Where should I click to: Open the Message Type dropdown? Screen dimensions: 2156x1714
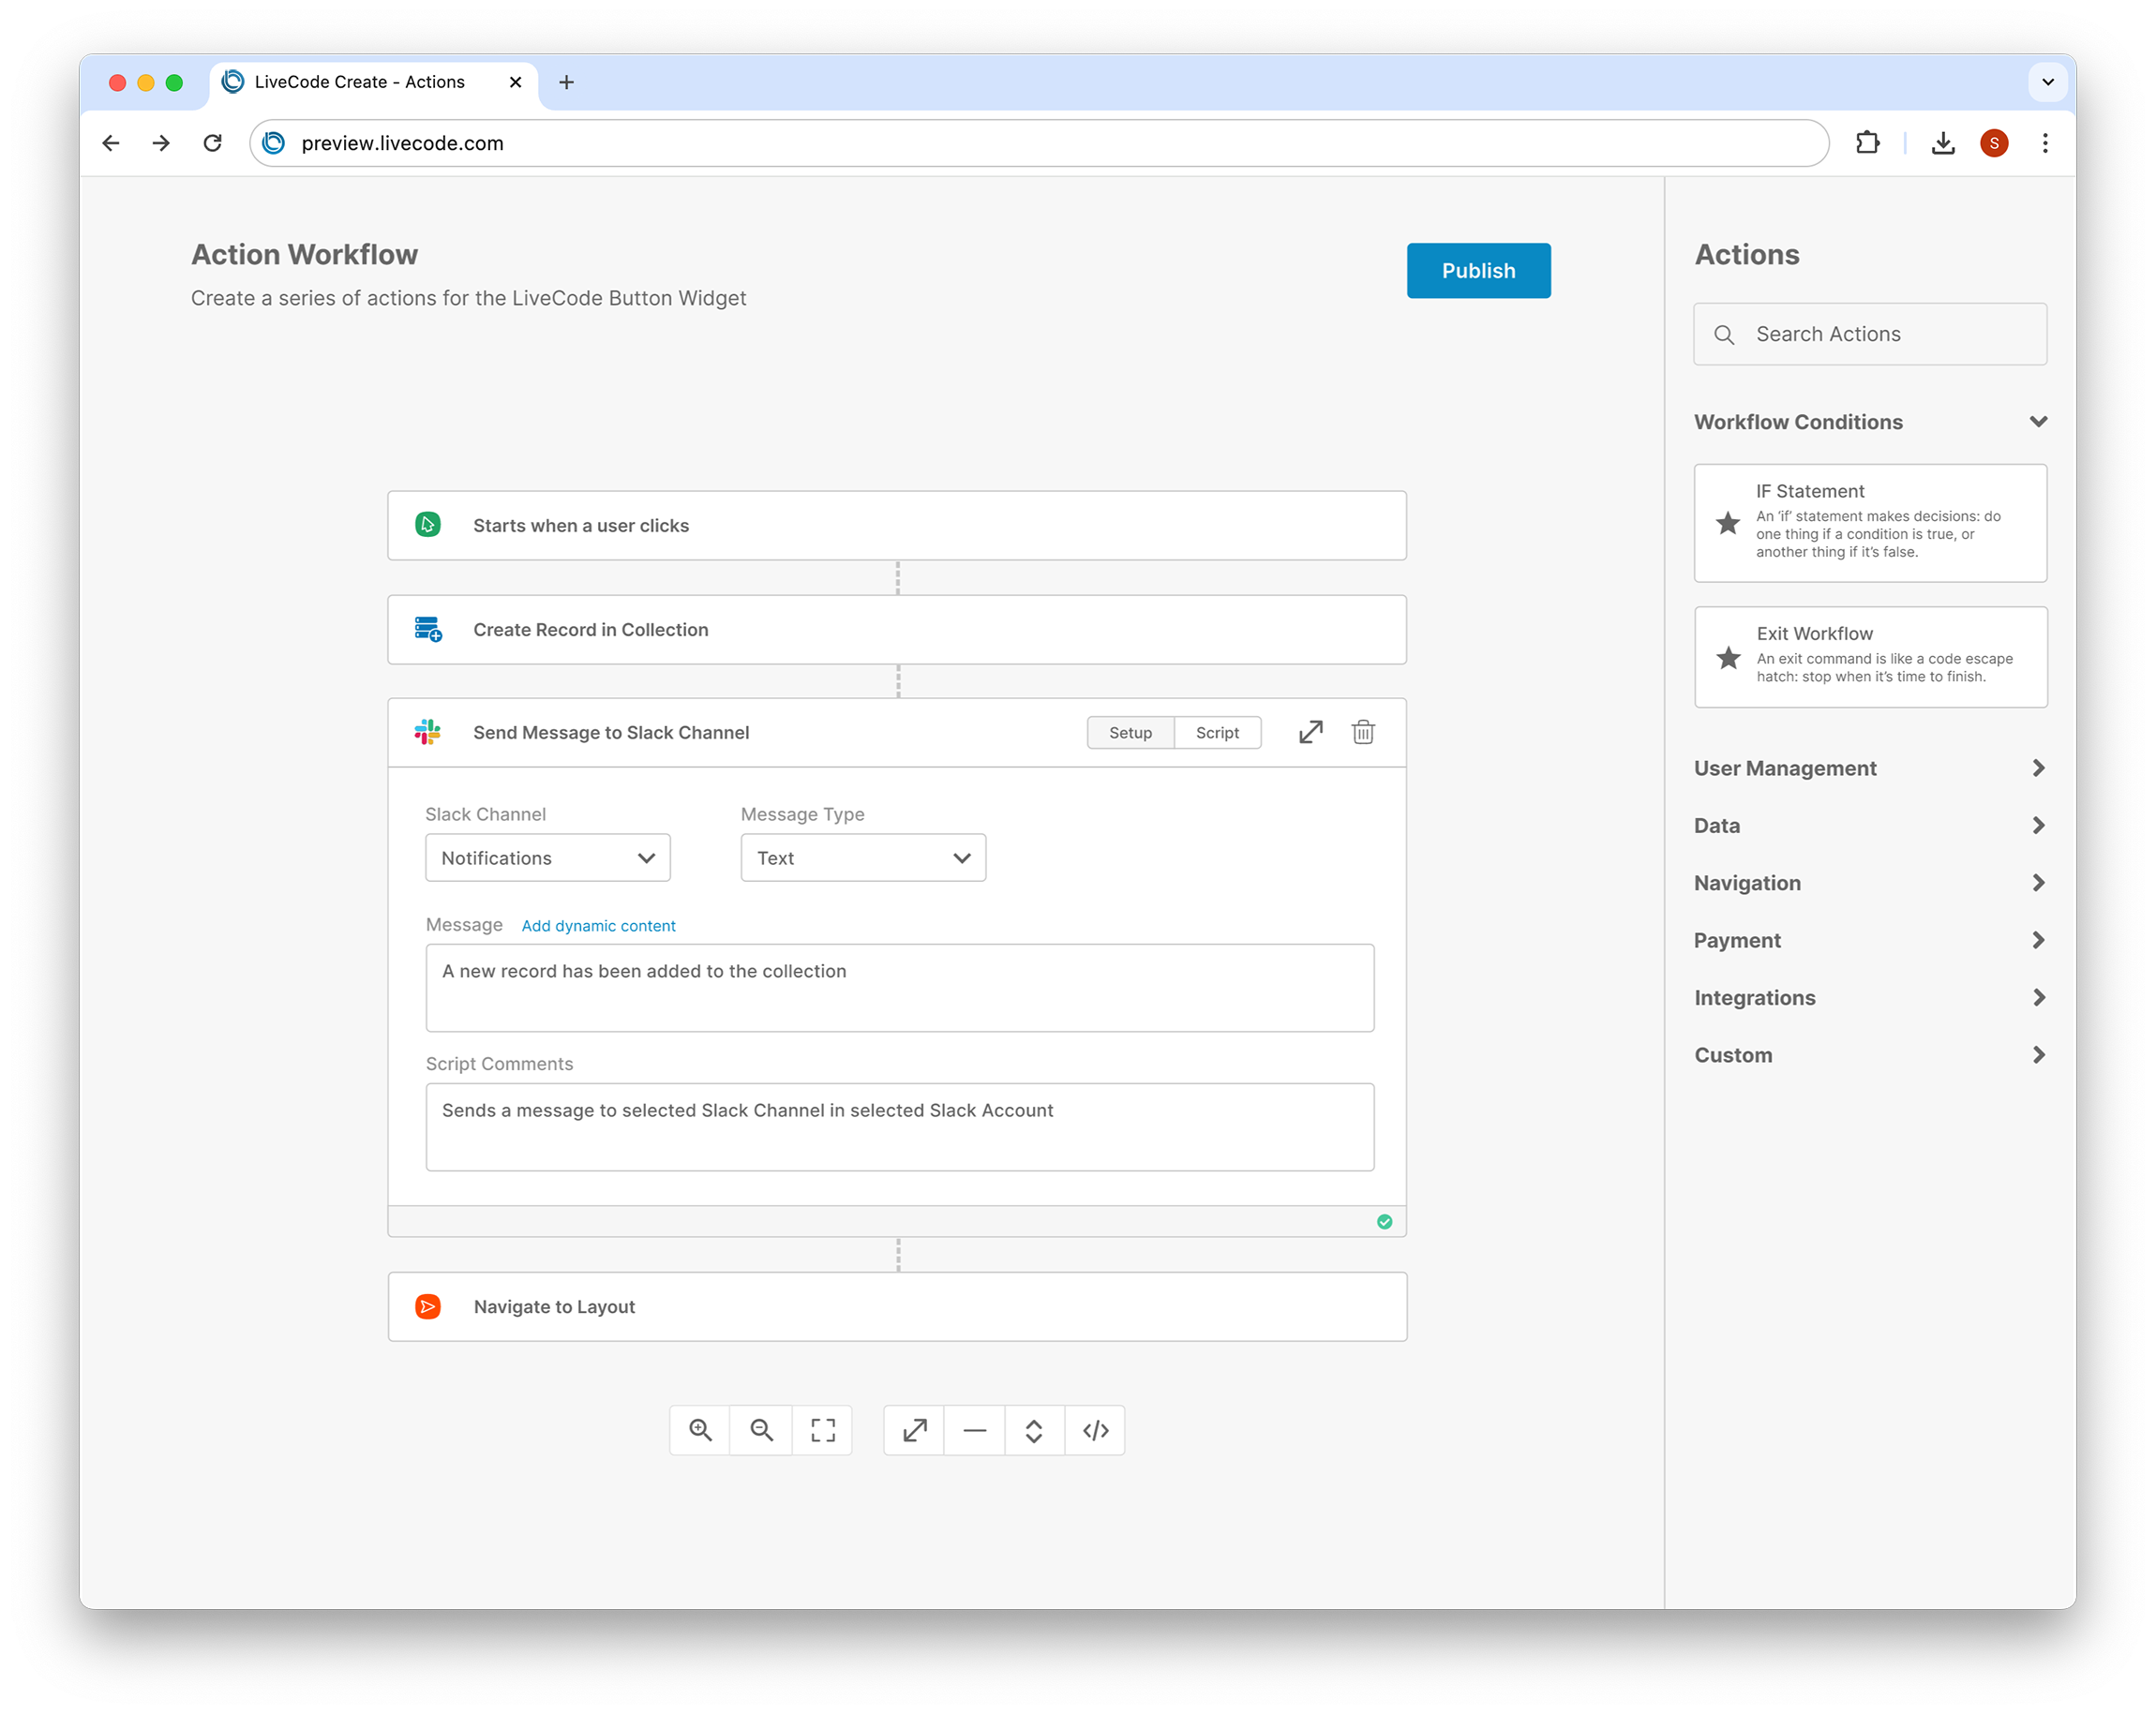[x=863, y=858]
